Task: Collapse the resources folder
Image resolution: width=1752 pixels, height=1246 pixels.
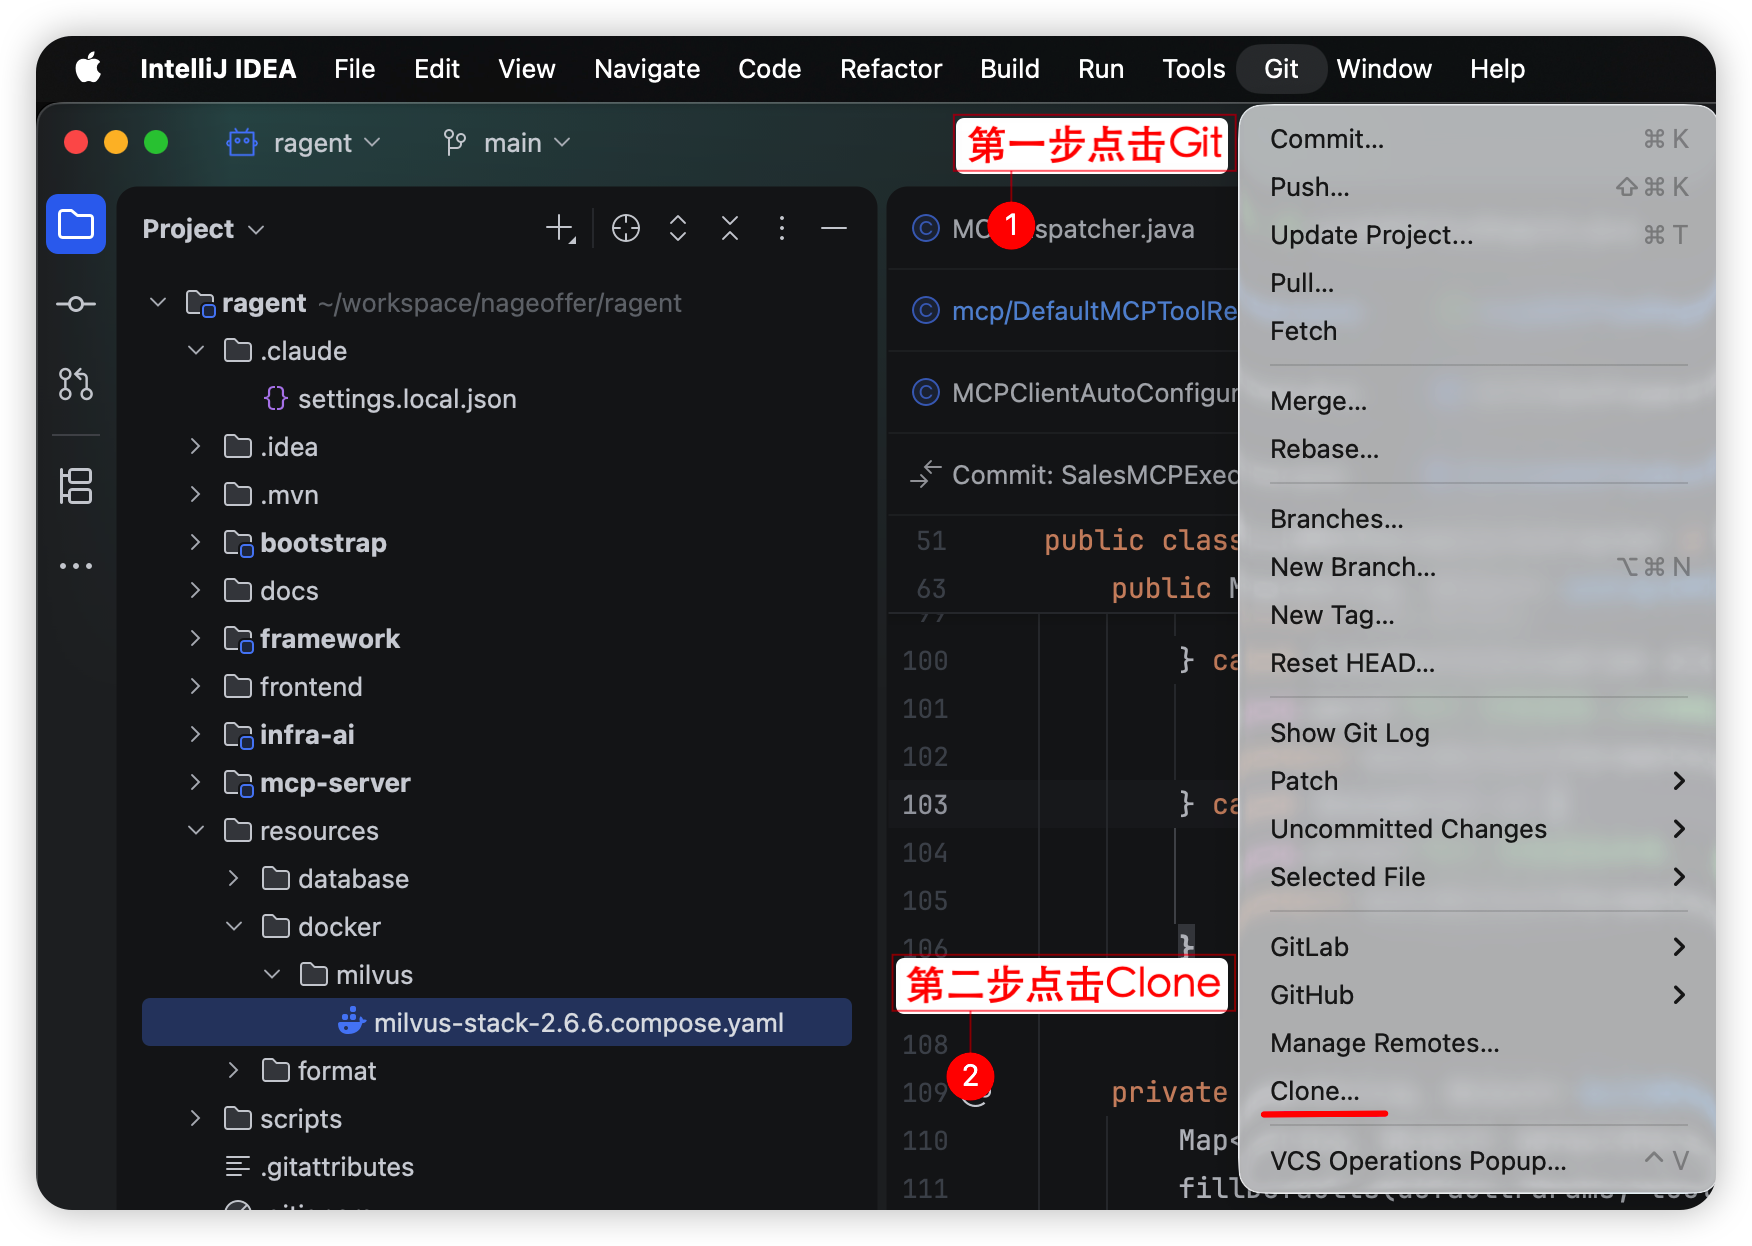Action: 196,831
